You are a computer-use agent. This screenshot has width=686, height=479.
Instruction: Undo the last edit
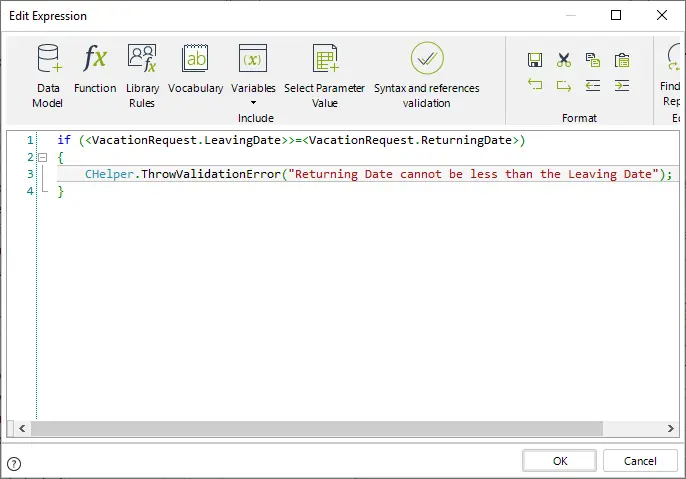pos(535,84)
